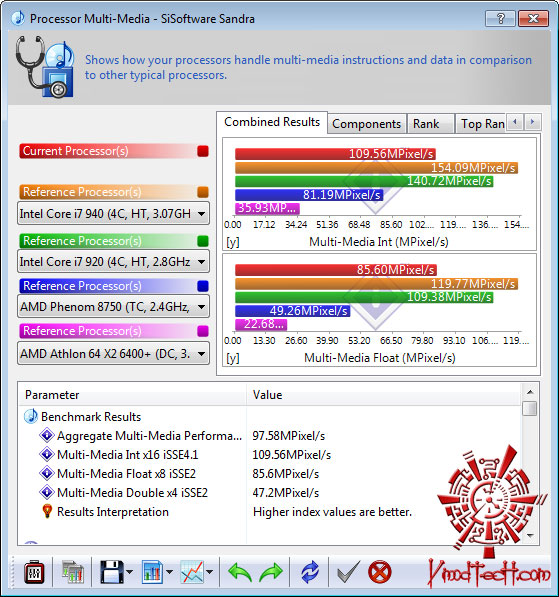The width and height of the screenshot is (559, 597).
Task: Click the 81.19MPixel/s blue bar
Action: pyautogui.click(x=309, y=195)
